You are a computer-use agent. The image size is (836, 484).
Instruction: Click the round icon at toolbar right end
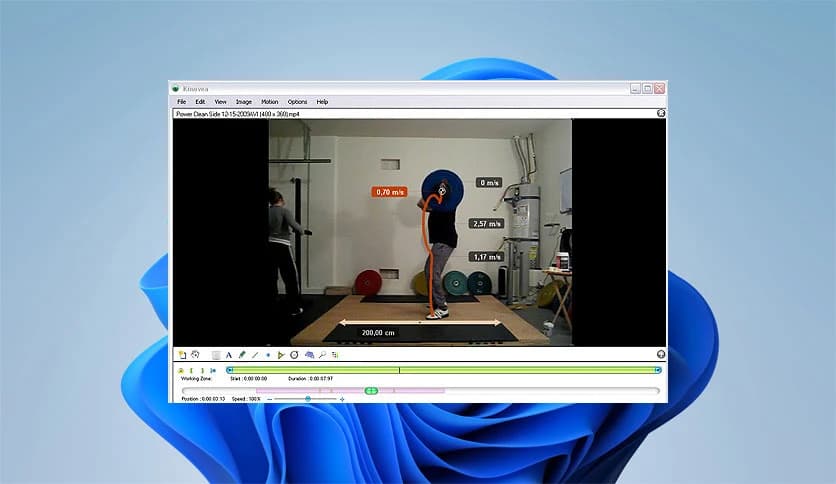(x=661, y=354)
